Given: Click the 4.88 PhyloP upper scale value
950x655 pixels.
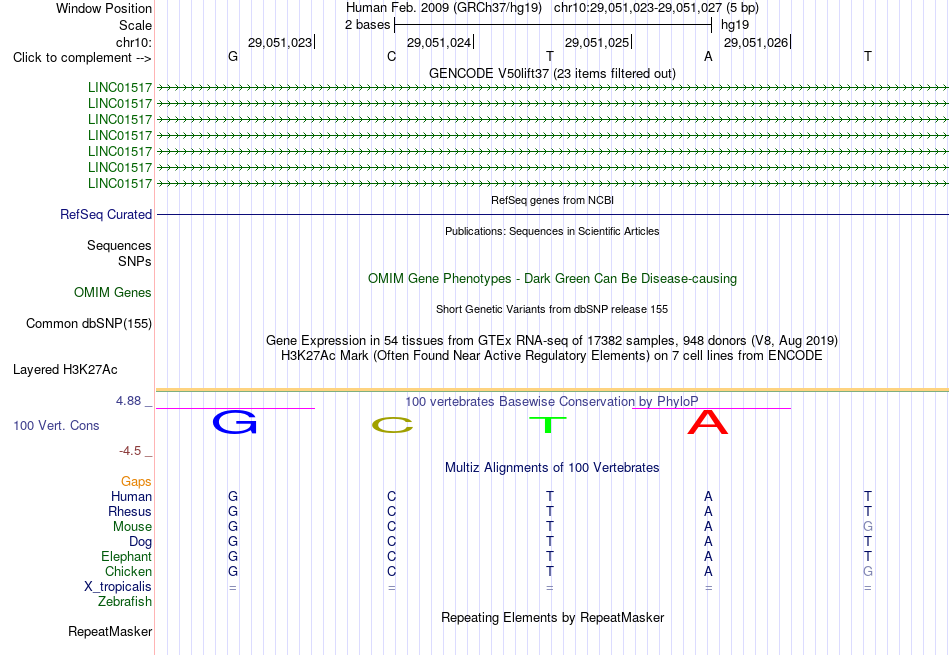Looking at the screenshot, I should 128,401.
